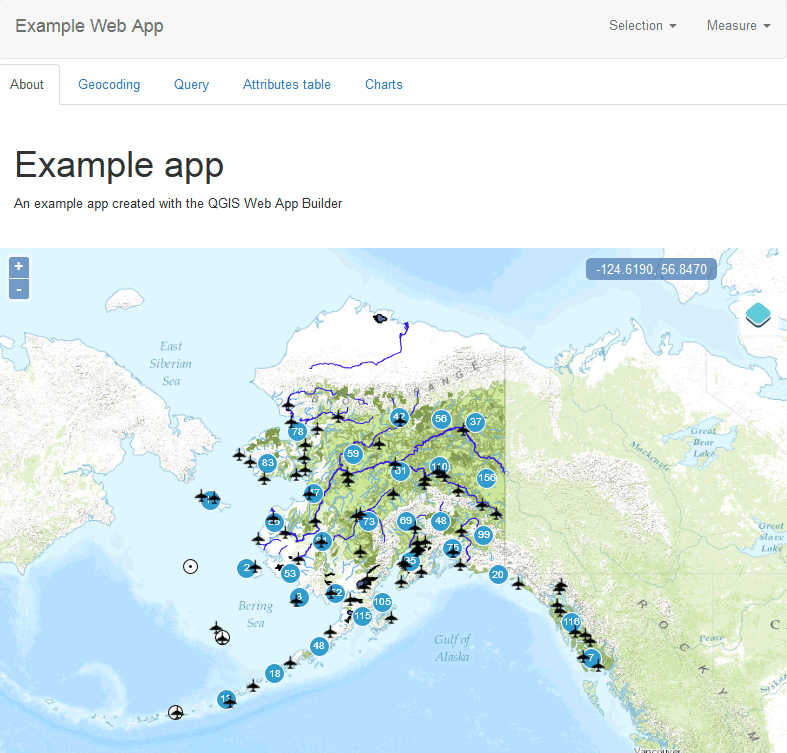Click the 83 cluster marker
Screen dimensions: 787x753
[x=267, y=463]
